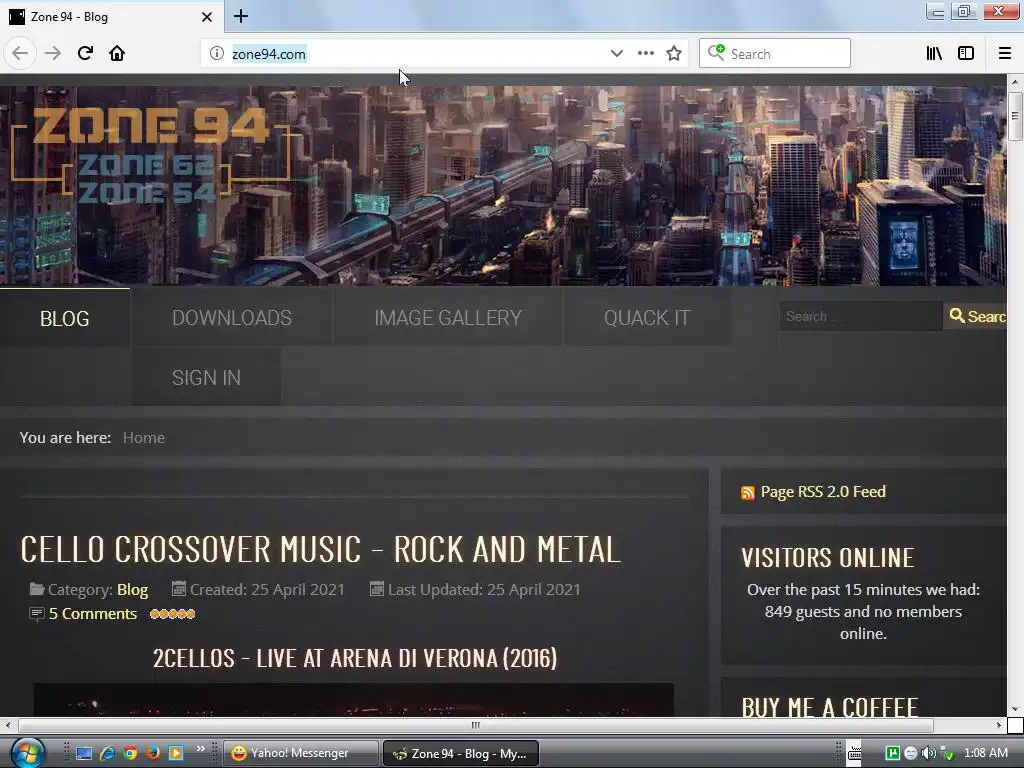This screenshot has height=768, width=1024.
Task: Open the DOWNLOADS navigation item
Action: (232, 318)
